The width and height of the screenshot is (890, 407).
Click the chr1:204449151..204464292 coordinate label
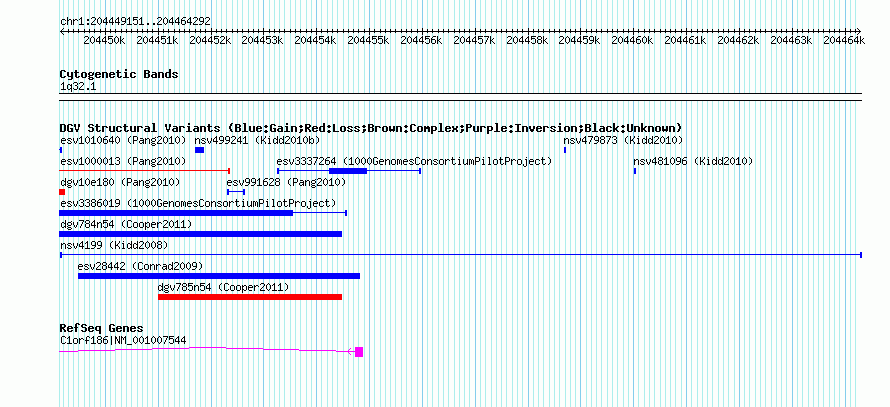click(135, 21)
